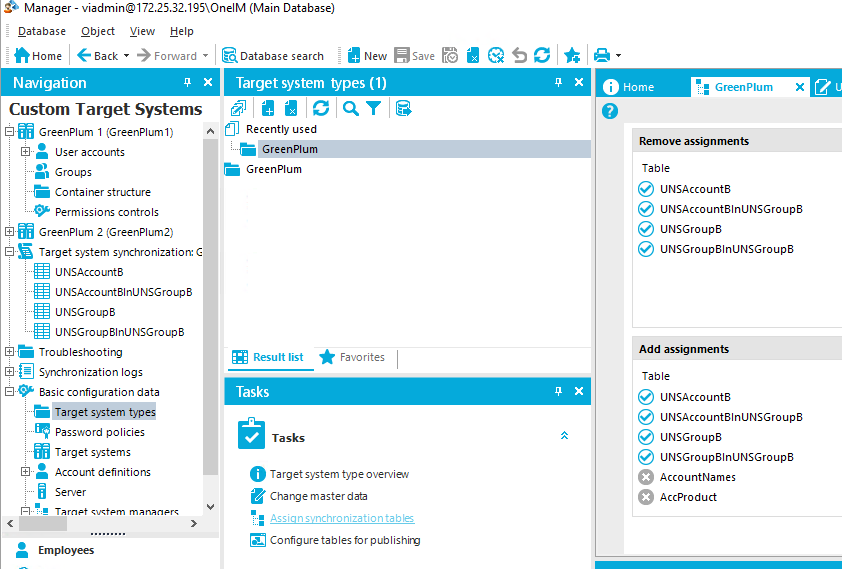The image size is (842, 569).
Task: Click the new entry icon in result list toolbar
Action: pyautogui.click(x=267, y=108)
